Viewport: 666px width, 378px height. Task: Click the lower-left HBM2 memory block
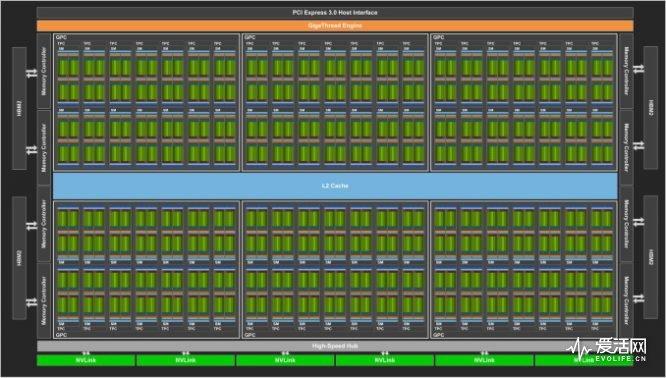click(19, 258)
